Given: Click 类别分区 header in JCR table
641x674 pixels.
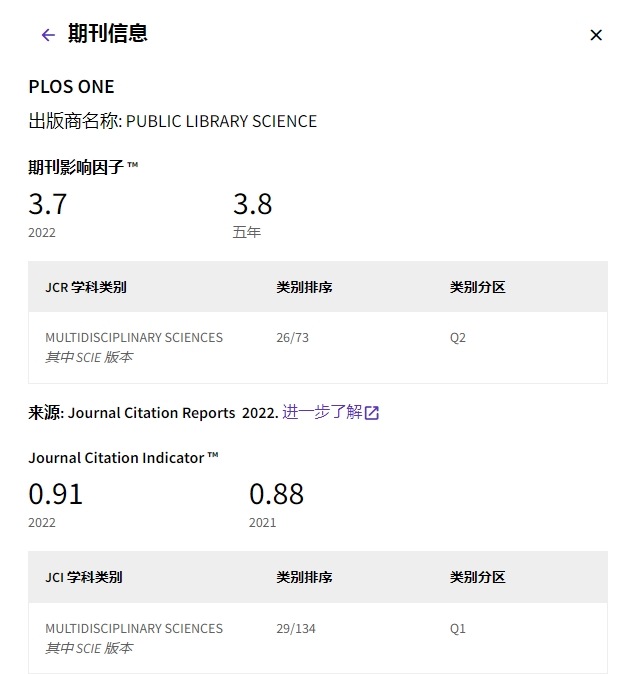Looking at the screenshot, I should click(x=478, y=287).
